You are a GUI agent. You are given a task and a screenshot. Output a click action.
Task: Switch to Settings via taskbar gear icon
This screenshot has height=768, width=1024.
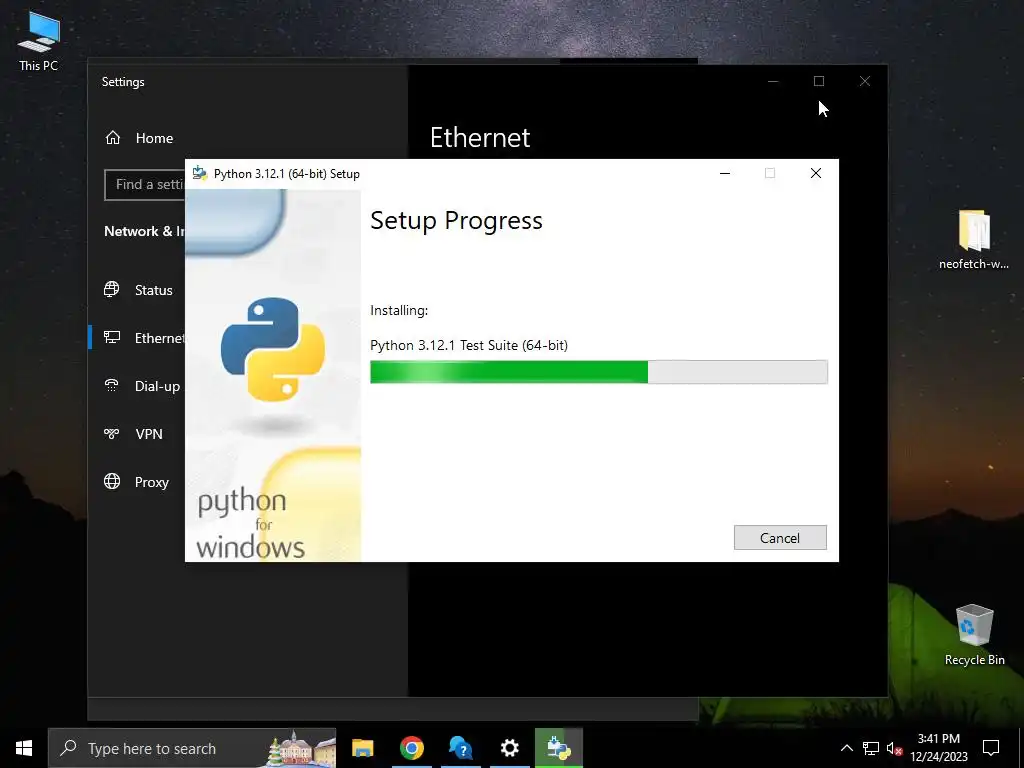(509, 748)
